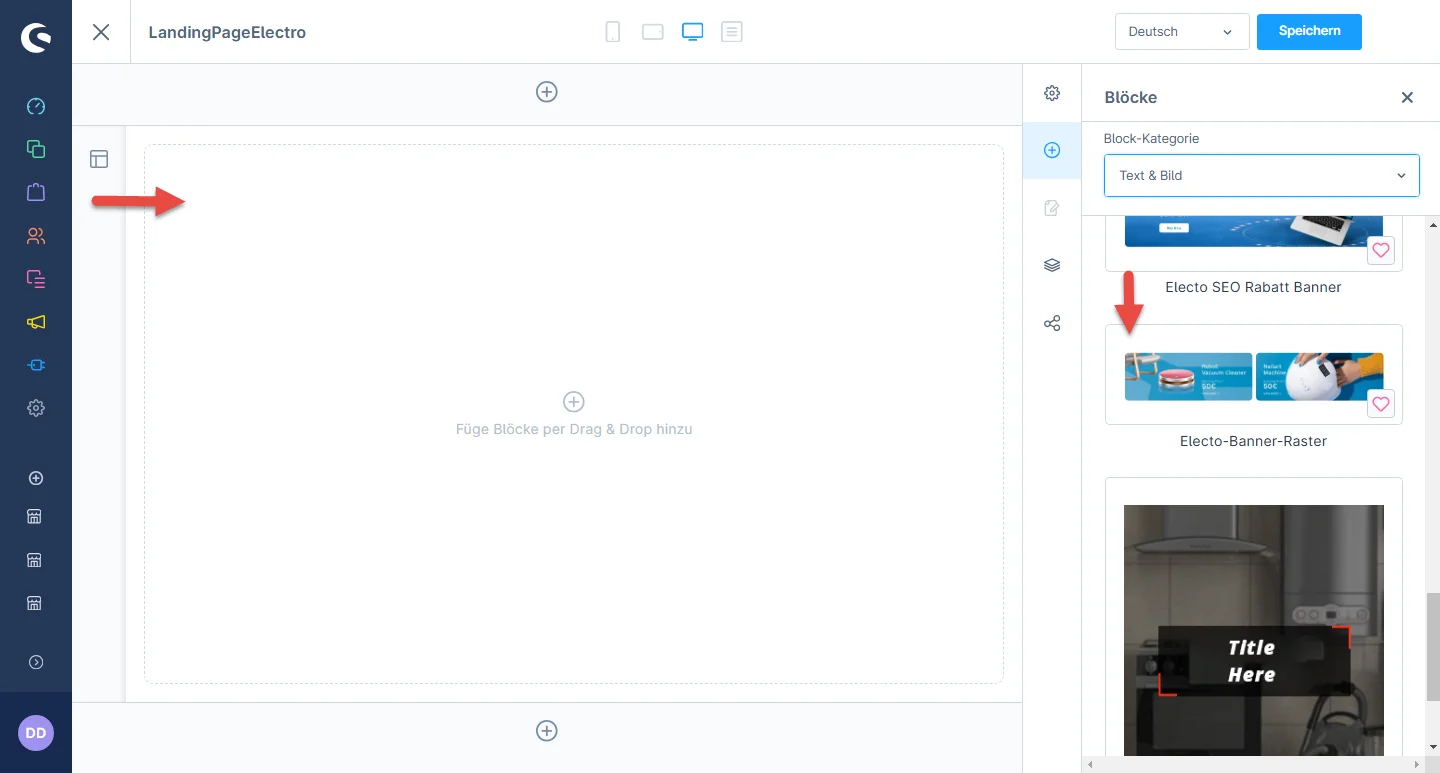The height and width of the screenshot is (773, 1440).
Task: Expand the collapsed main sidebar
Action: tap(36, 662)
